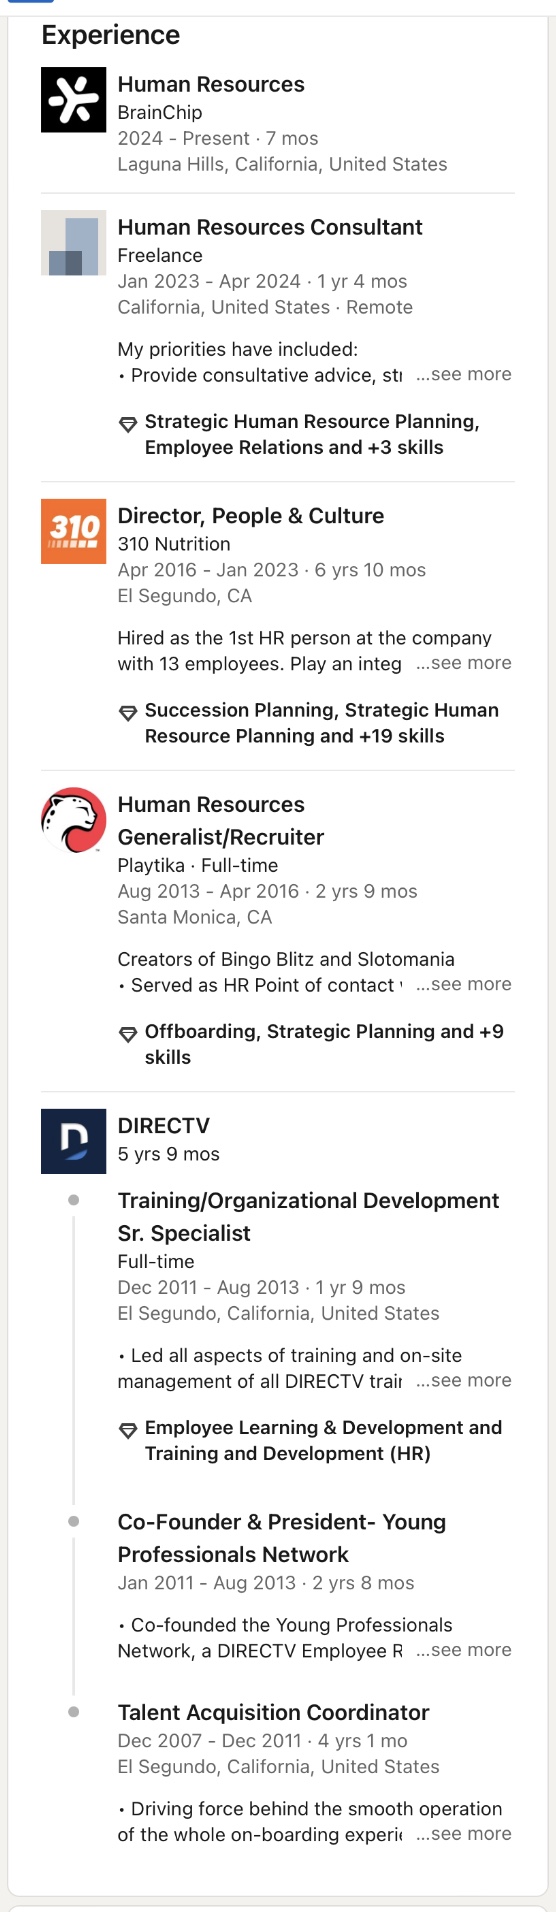Expand the Training Sr. Specialist description with see more
Viewport: 556px width, 1912px height.
[464, 1380]
